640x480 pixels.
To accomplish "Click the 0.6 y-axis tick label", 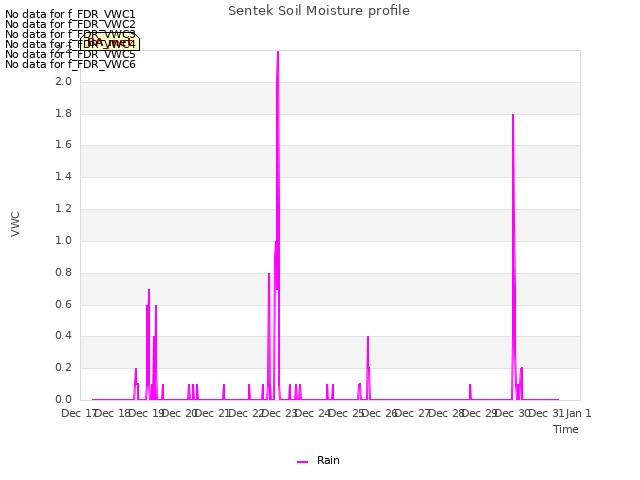I will [63, 304].
